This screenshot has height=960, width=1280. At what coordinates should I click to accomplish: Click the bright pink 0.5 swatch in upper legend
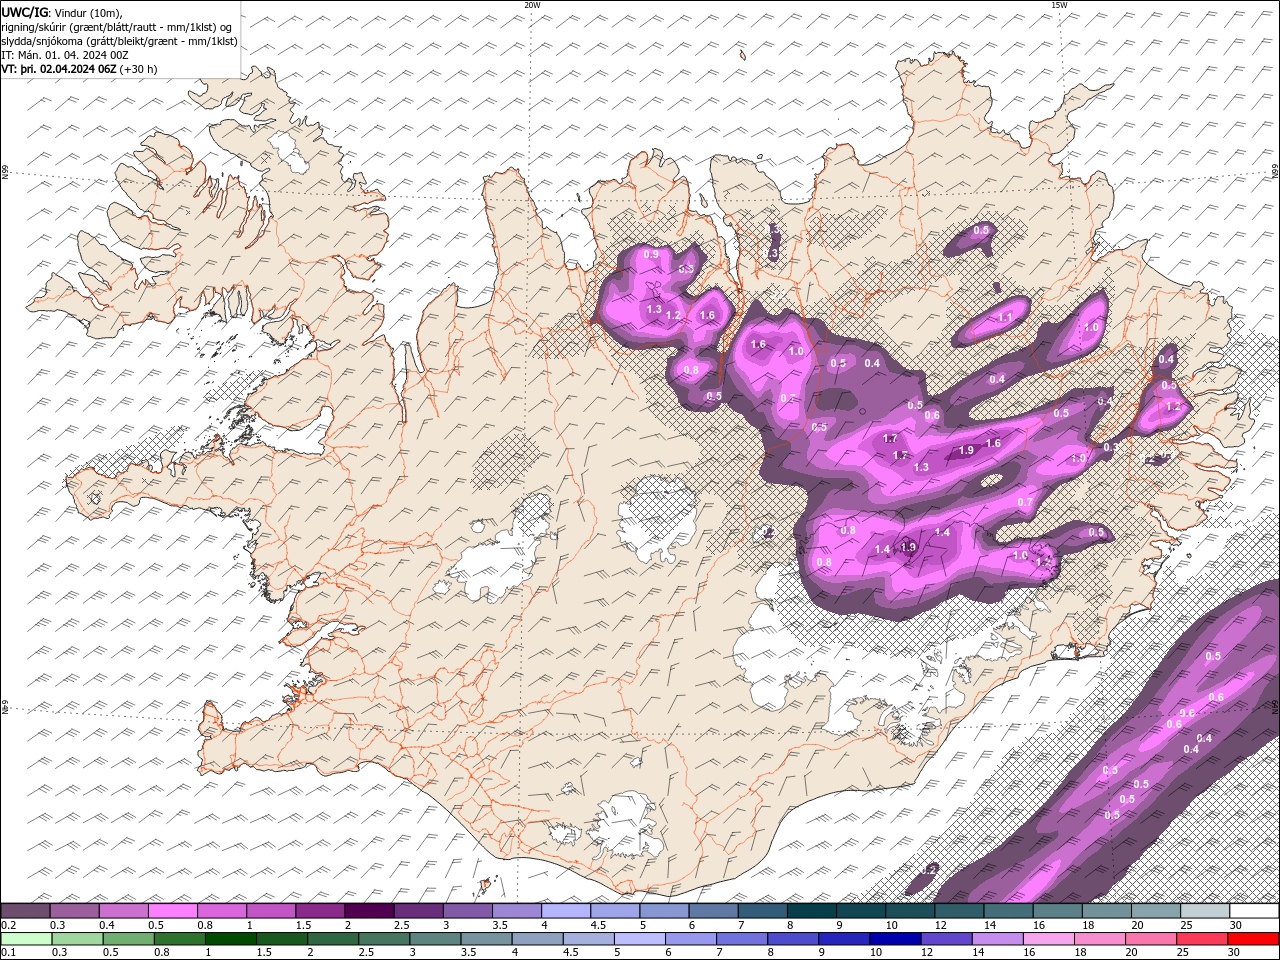coord(173,911)
